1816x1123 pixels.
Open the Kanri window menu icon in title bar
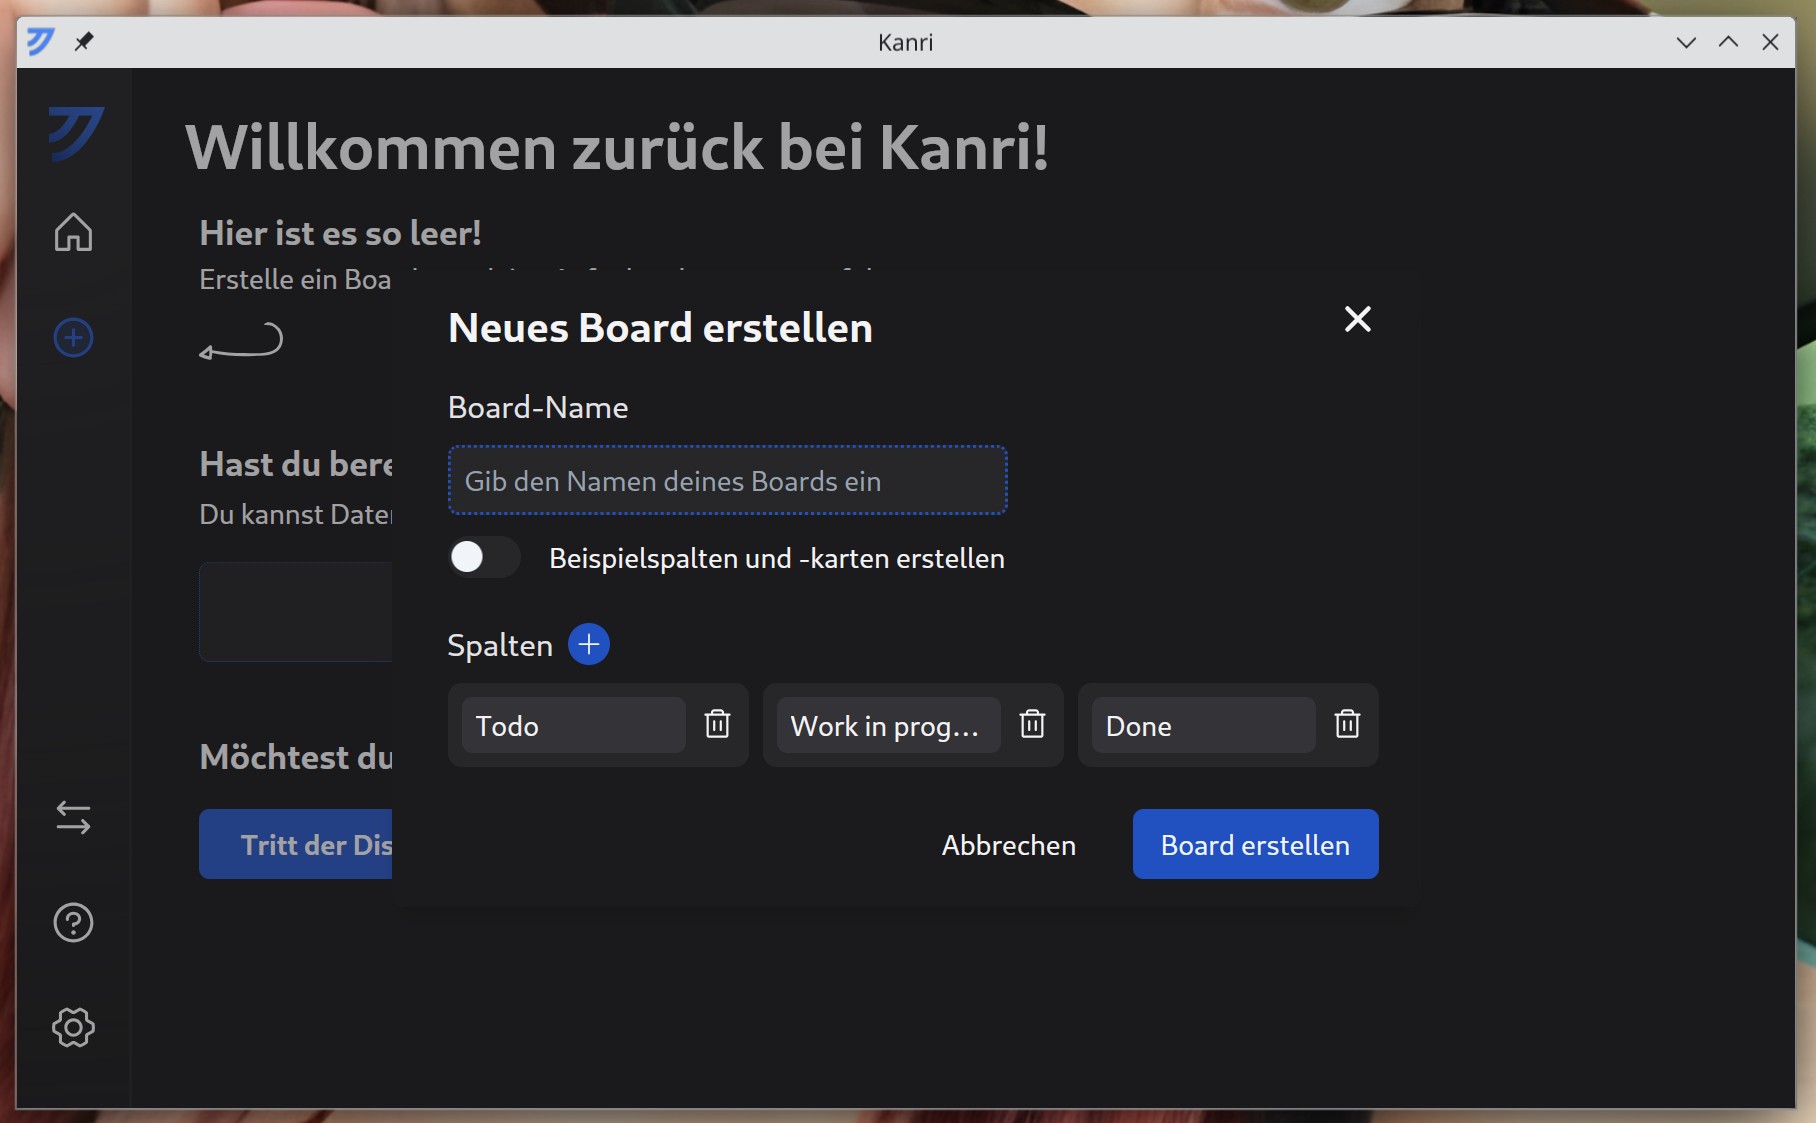click(40, 42)
